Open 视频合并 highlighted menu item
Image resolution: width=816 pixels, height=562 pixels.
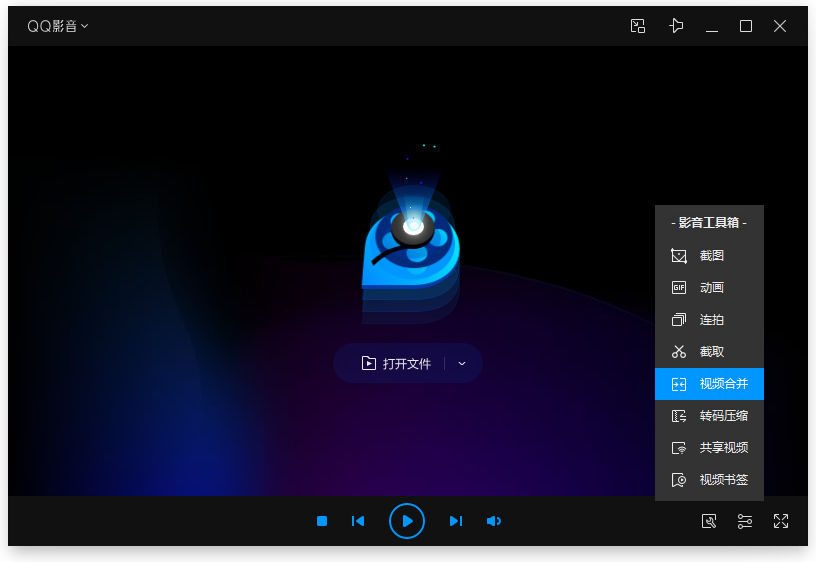coord(710,384)
